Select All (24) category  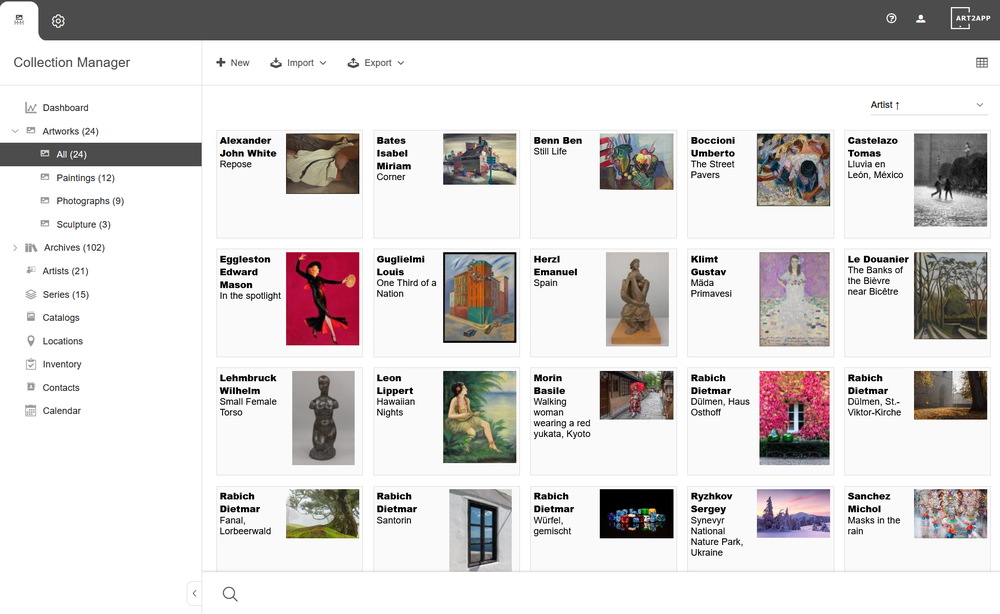101,154
